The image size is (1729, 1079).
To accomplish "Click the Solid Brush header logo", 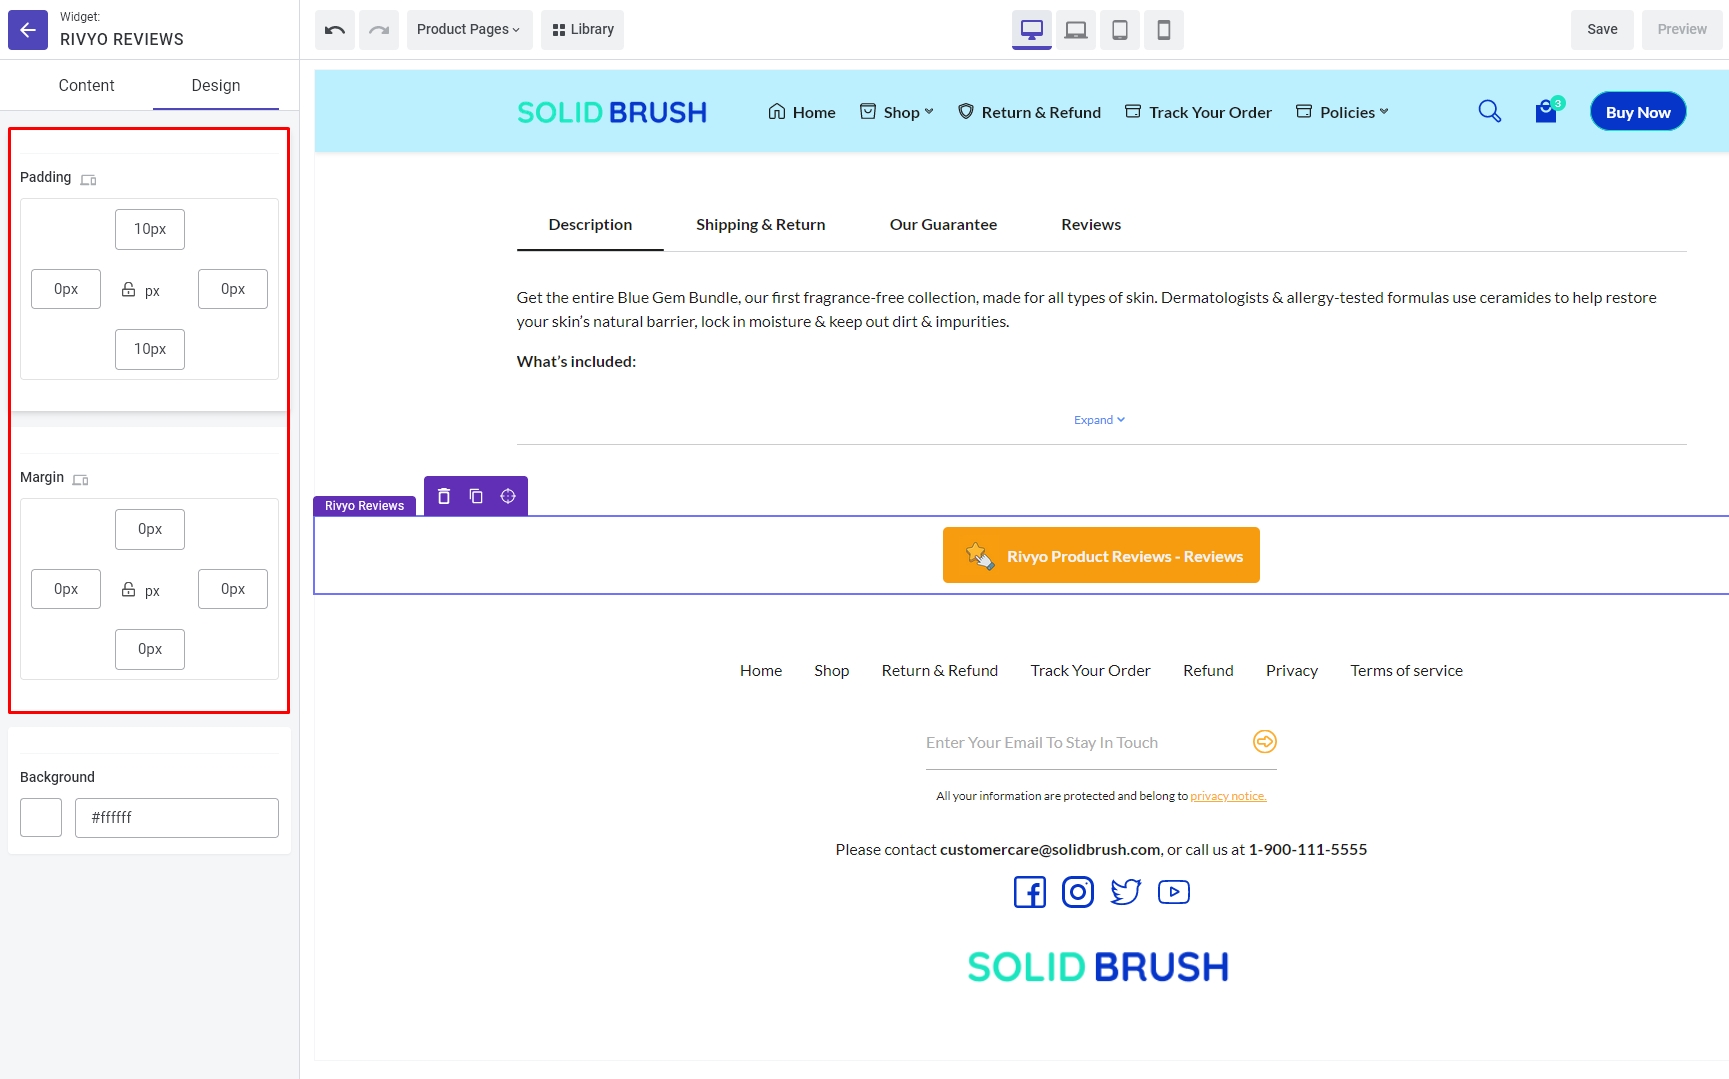I will click(x=612, y=112).
